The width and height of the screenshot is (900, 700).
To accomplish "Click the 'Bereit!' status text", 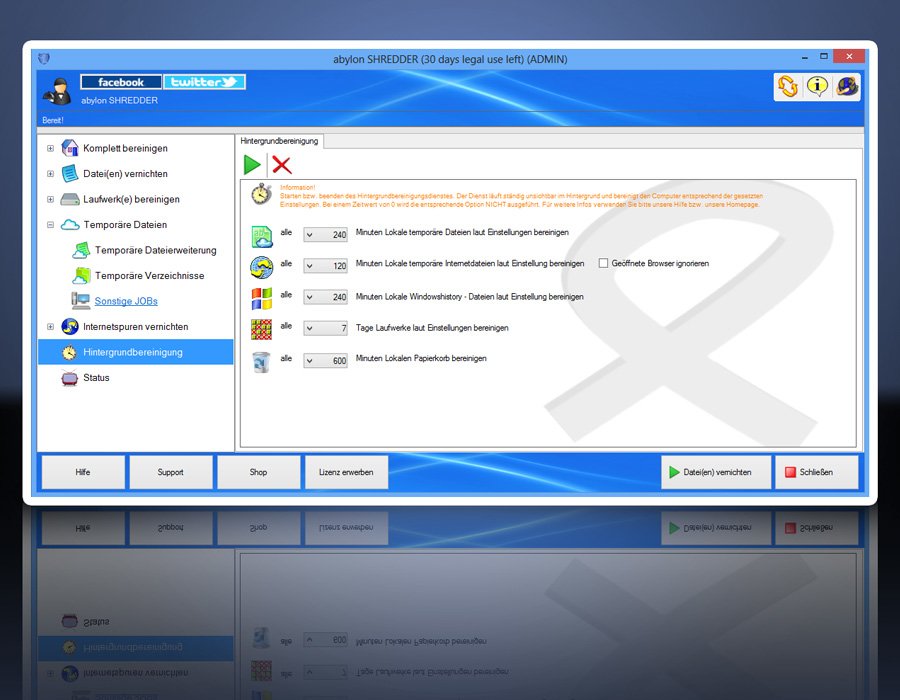I will pos(52,120).
